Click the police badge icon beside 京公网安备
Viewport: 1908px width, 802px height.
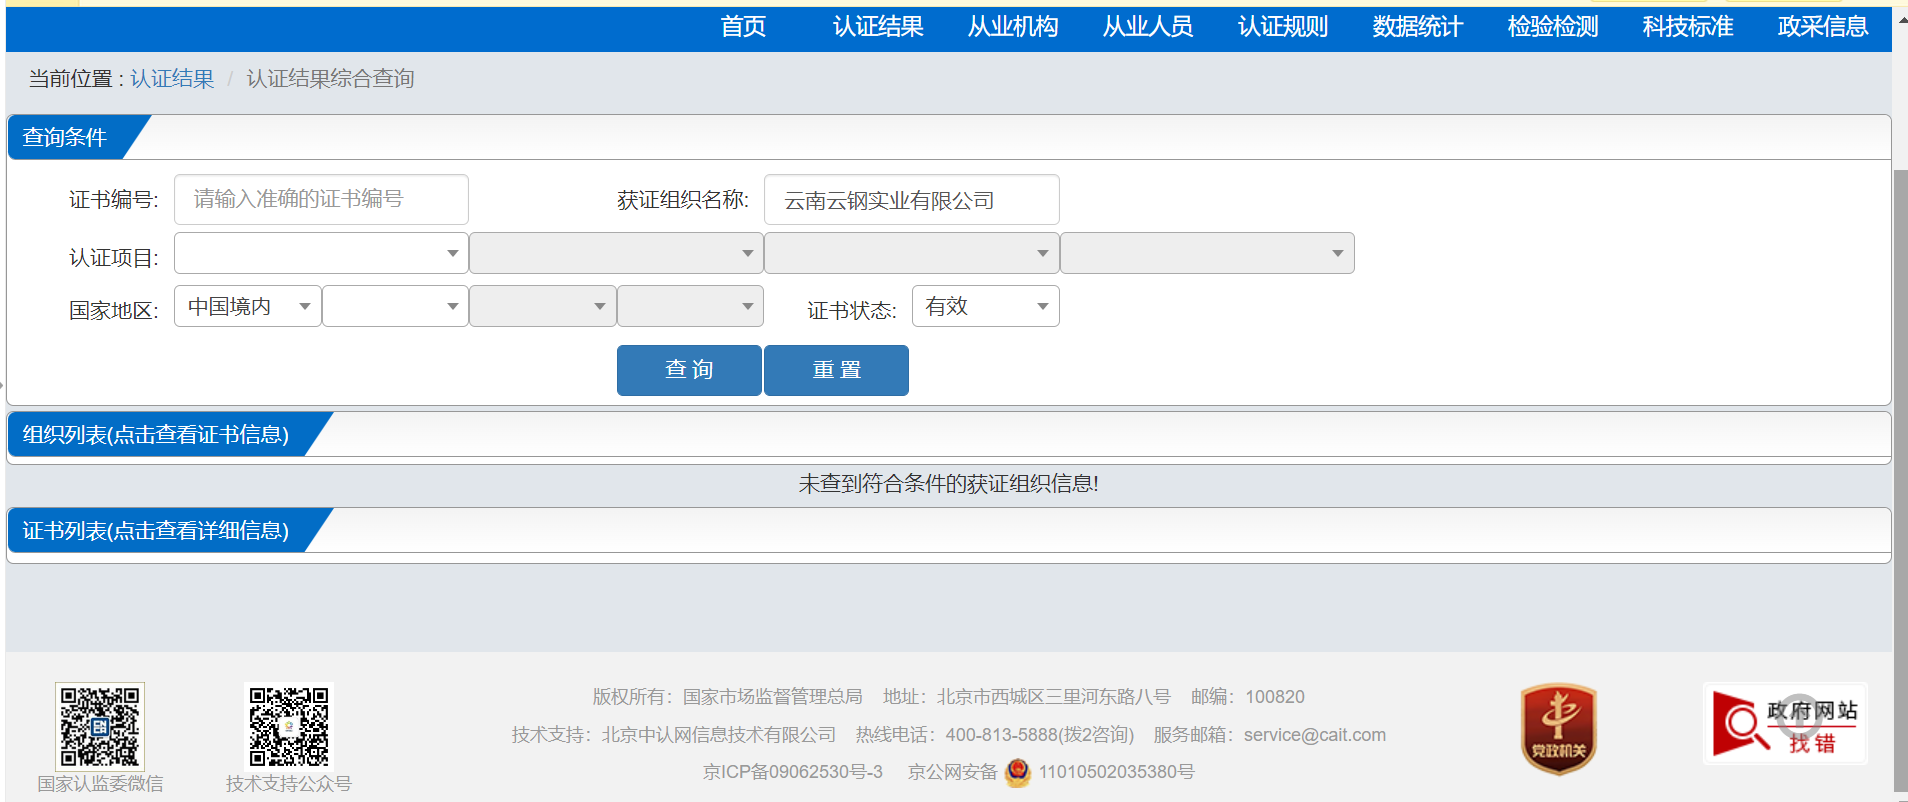[1017, 772]
